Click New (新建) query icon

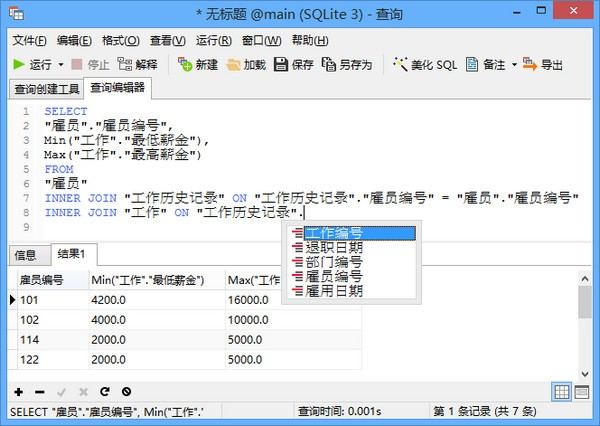(198, 64)
